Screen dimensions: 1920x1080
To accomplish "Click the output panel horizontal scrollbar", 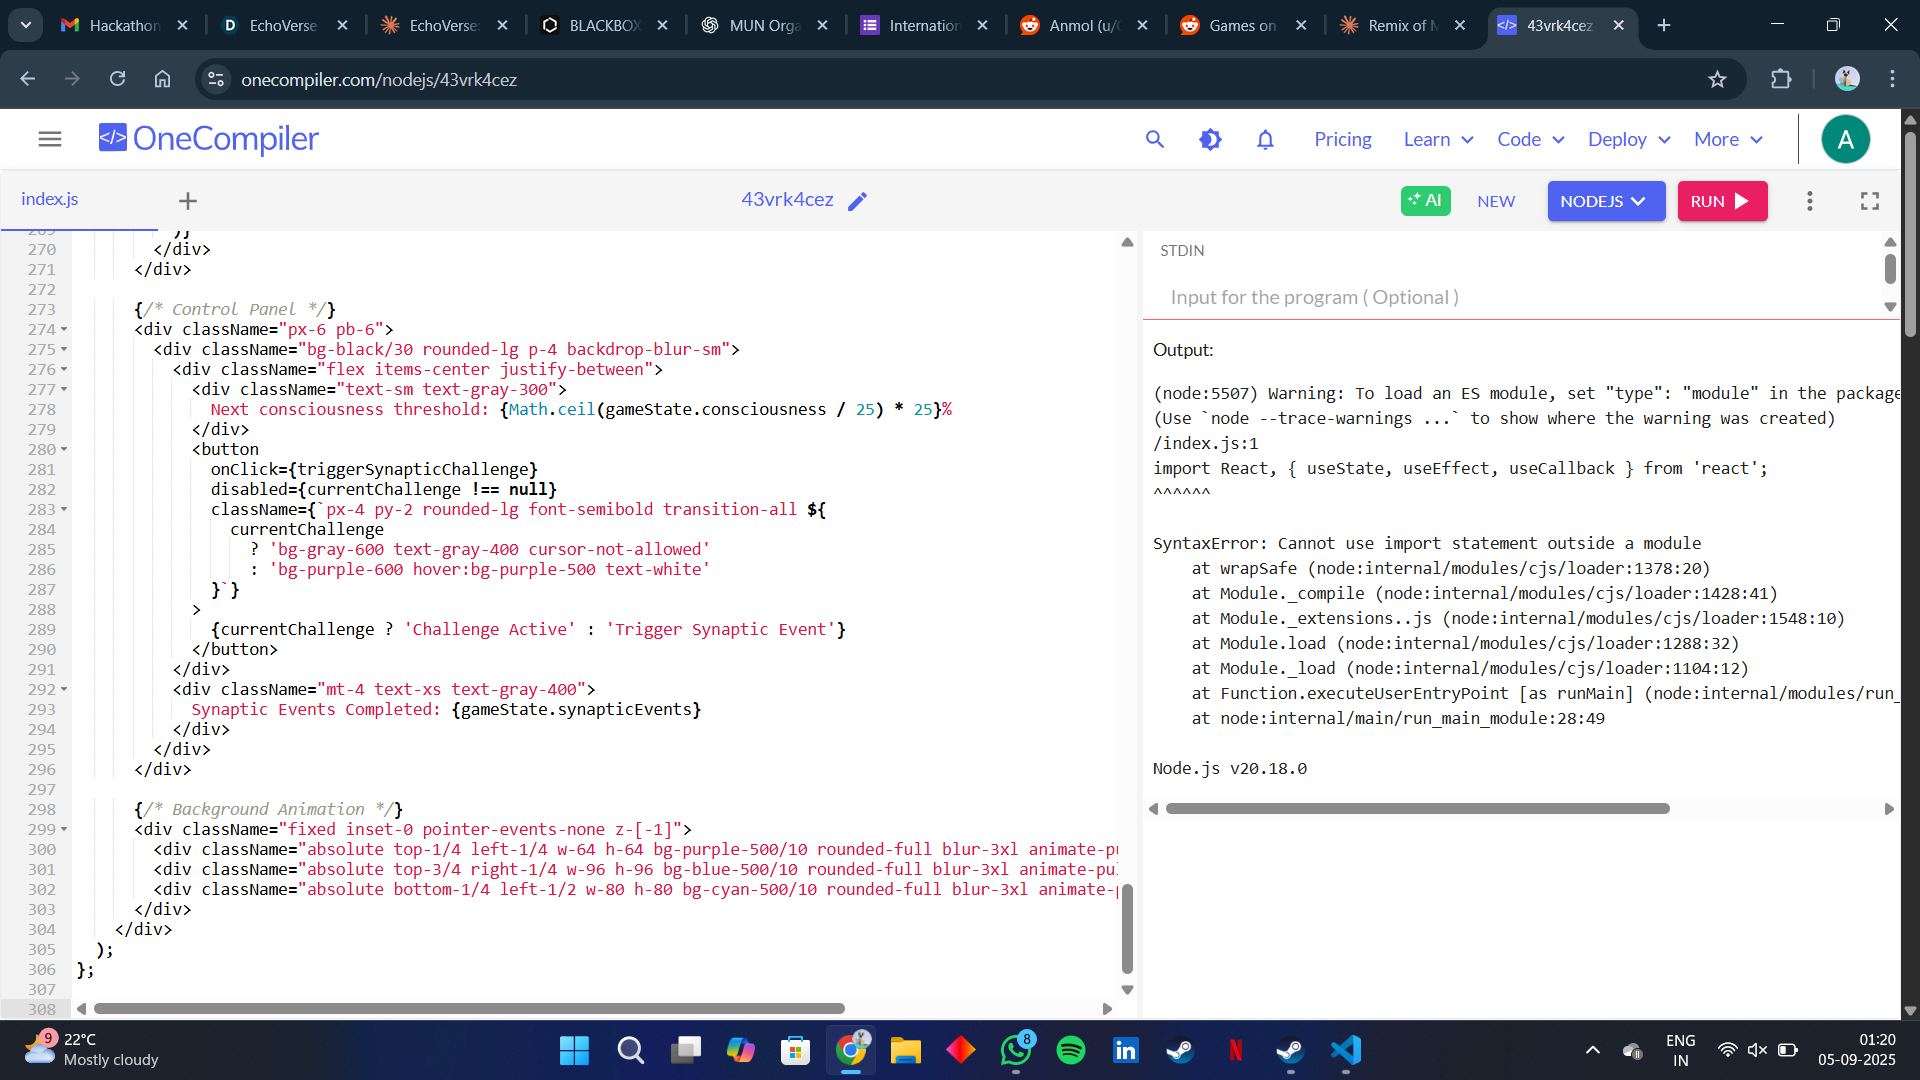I will (1416, 808).
